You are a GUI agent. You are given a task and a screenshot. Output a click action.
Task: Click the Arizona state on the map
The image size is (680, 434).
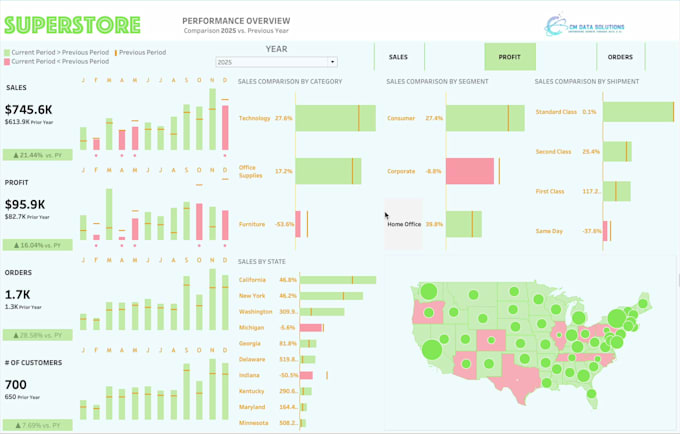(x=466, y=364)
